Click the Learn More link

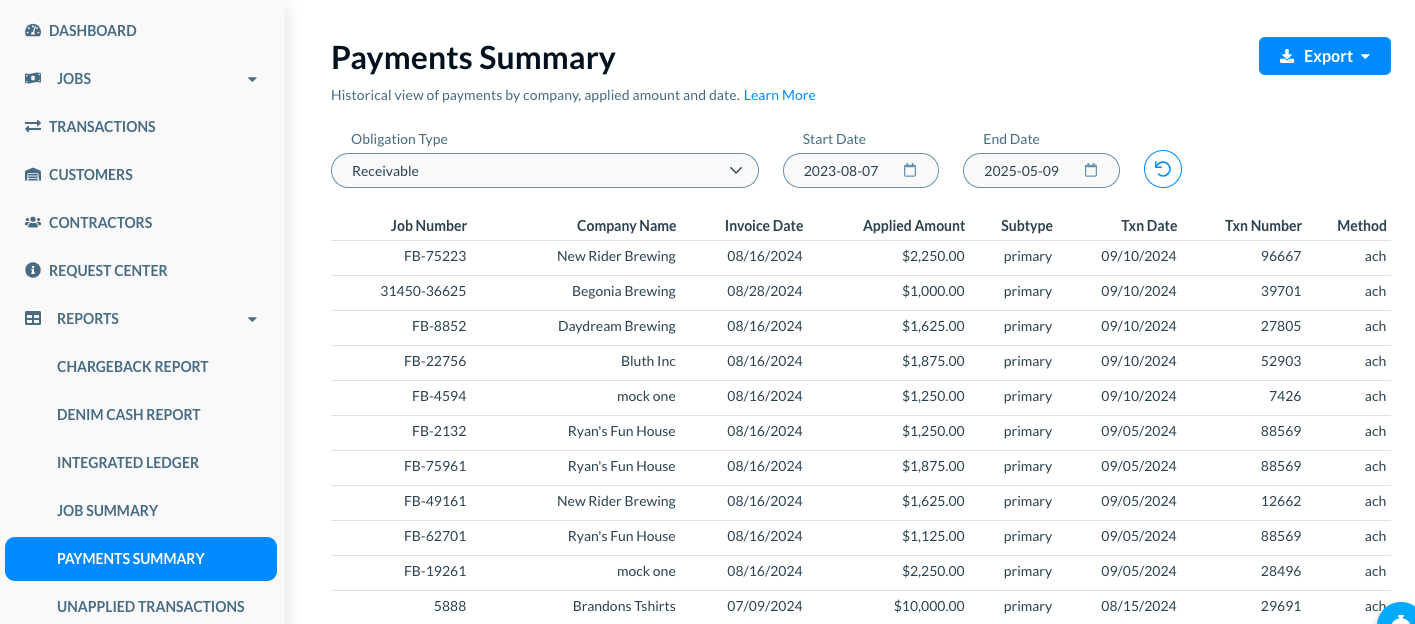(779, 95)
